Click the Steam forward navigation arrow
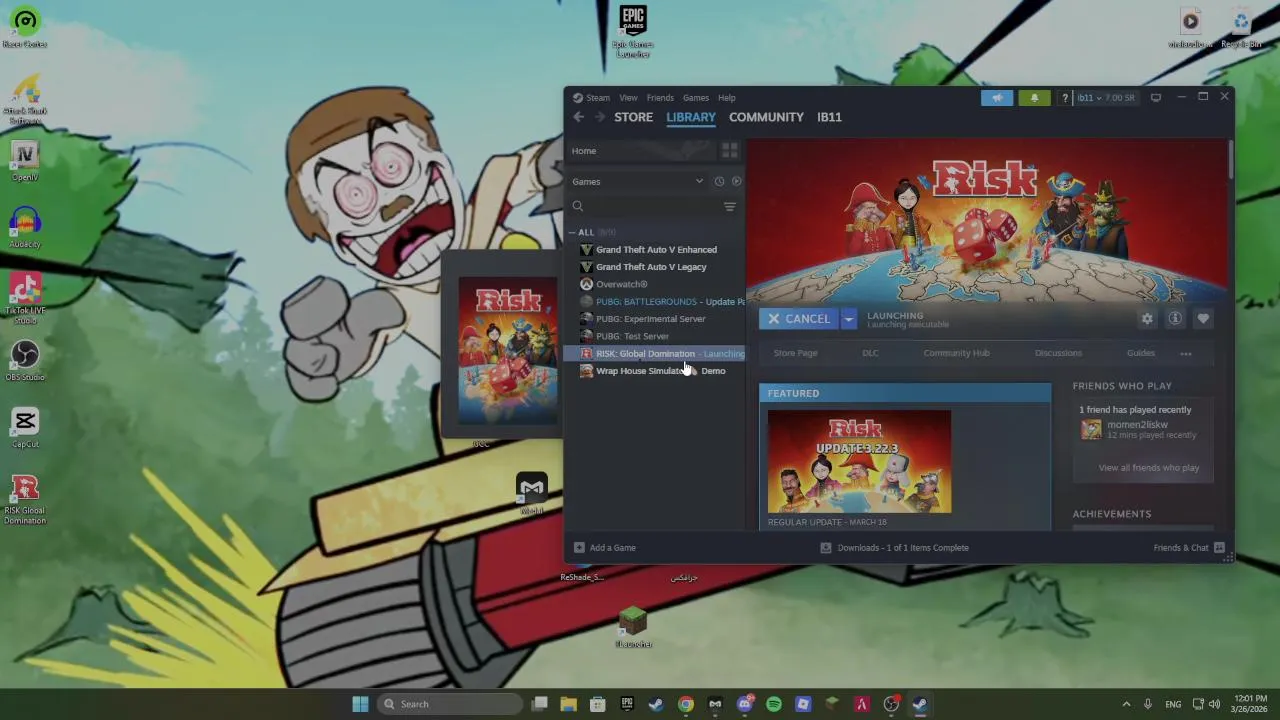This screenshot has height=720, width=1280. [600, 117]
